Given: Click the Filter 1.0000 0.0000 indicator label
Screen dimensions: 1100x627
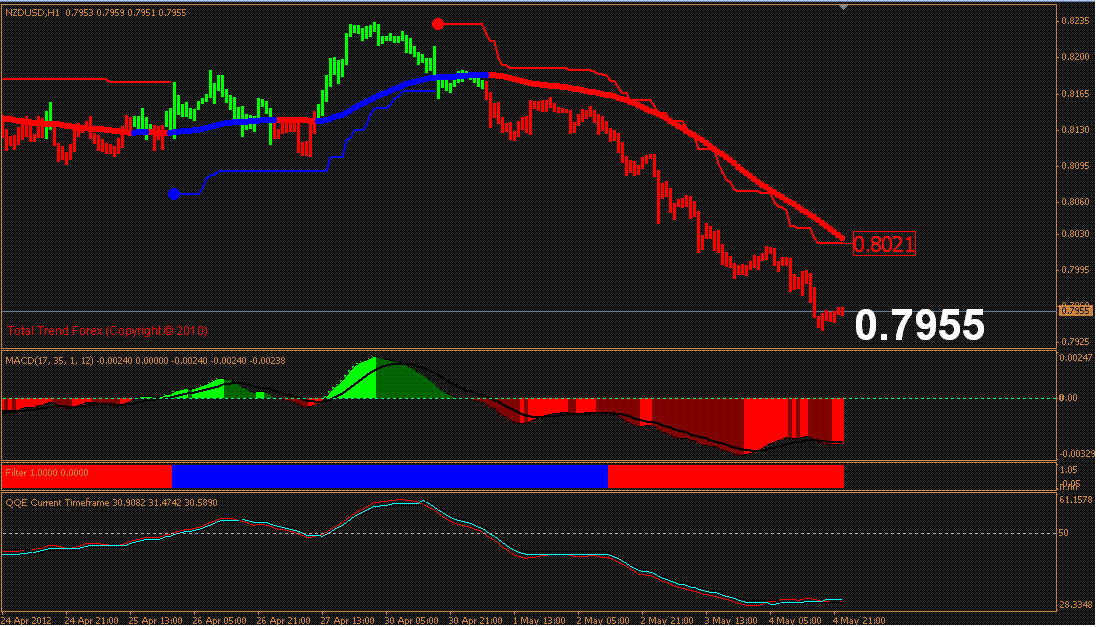Looking at the screenshot, I should point(47,473).
